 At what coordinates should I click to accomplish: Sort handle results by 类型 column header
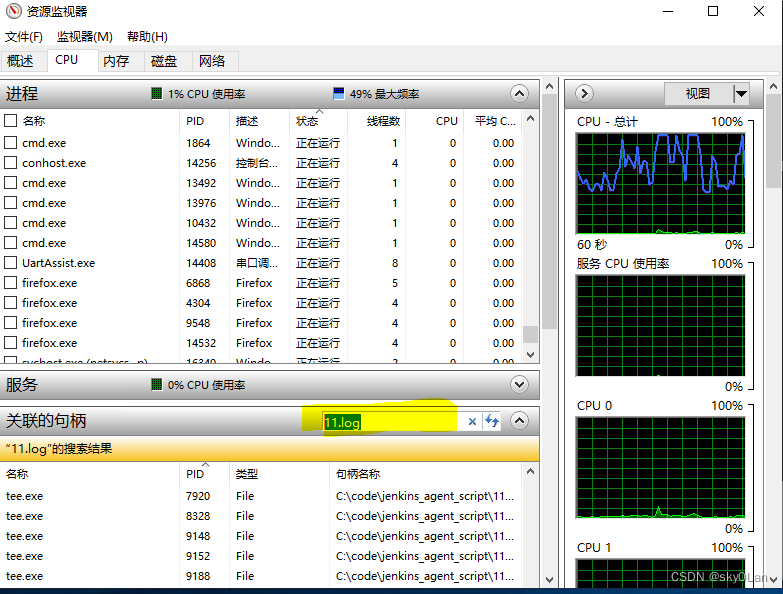click(279, 474)
